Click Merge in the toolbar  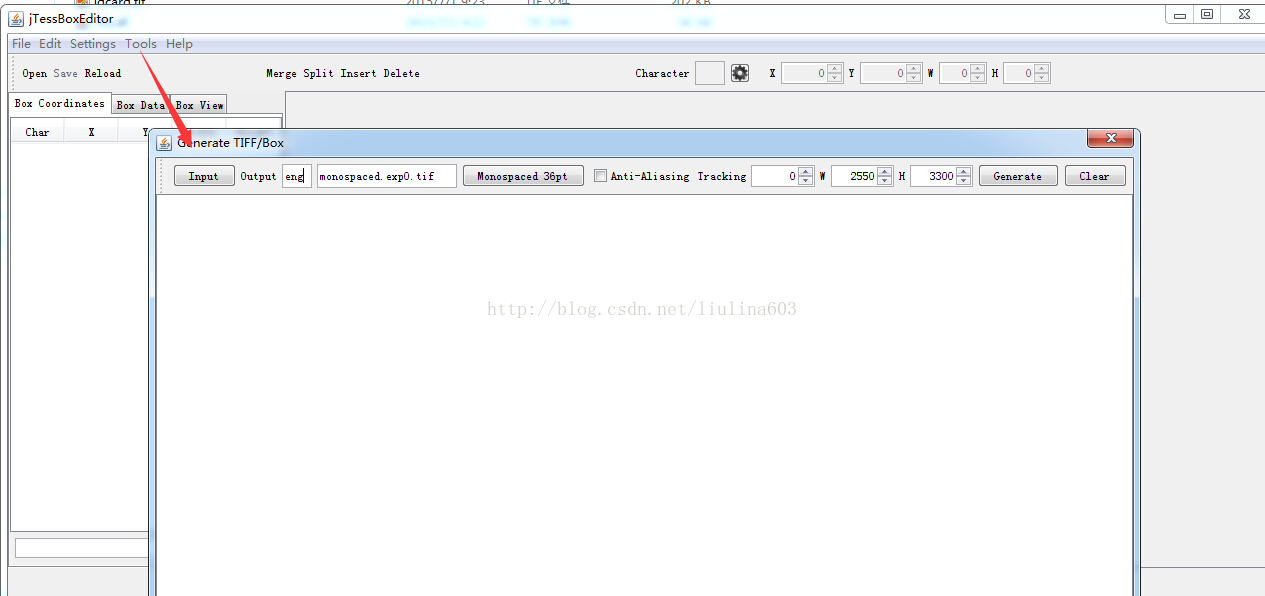[x=281, y=73]
